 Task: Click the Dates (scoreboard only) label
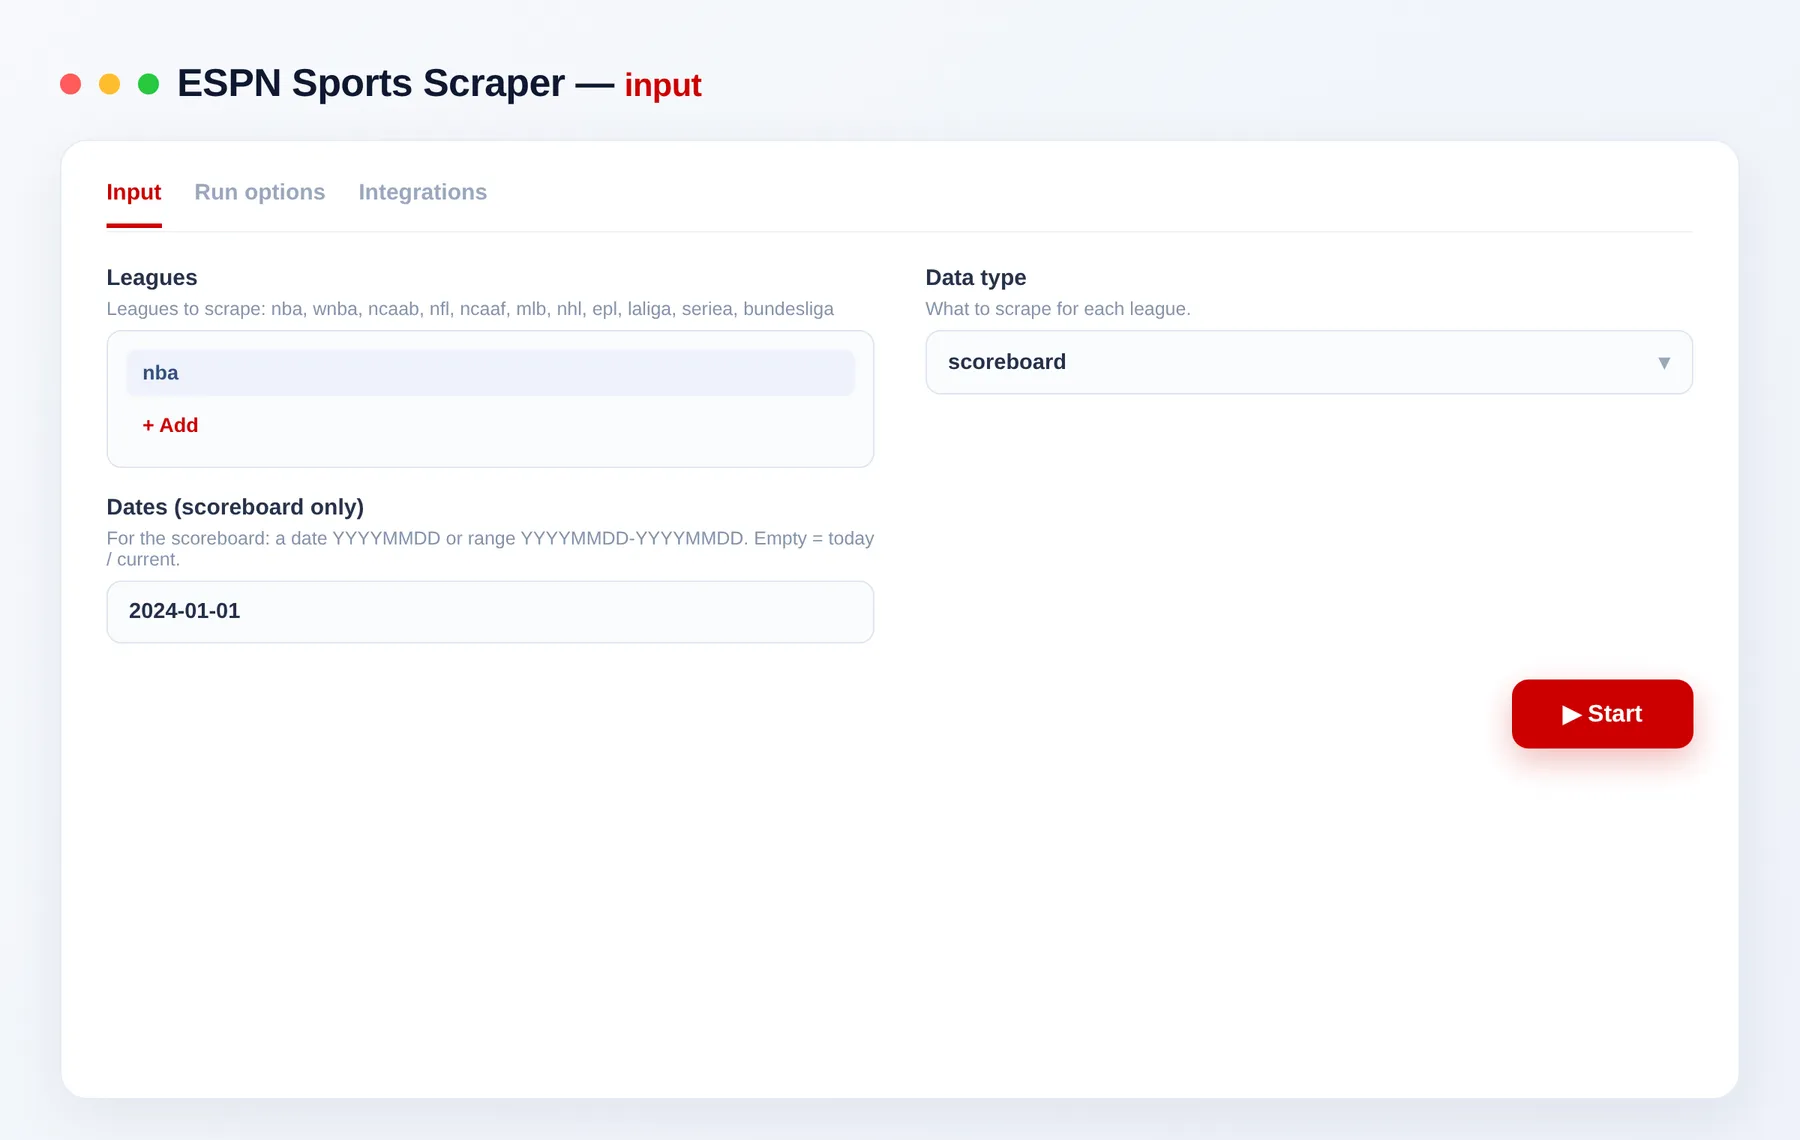[x=235, y=507]
